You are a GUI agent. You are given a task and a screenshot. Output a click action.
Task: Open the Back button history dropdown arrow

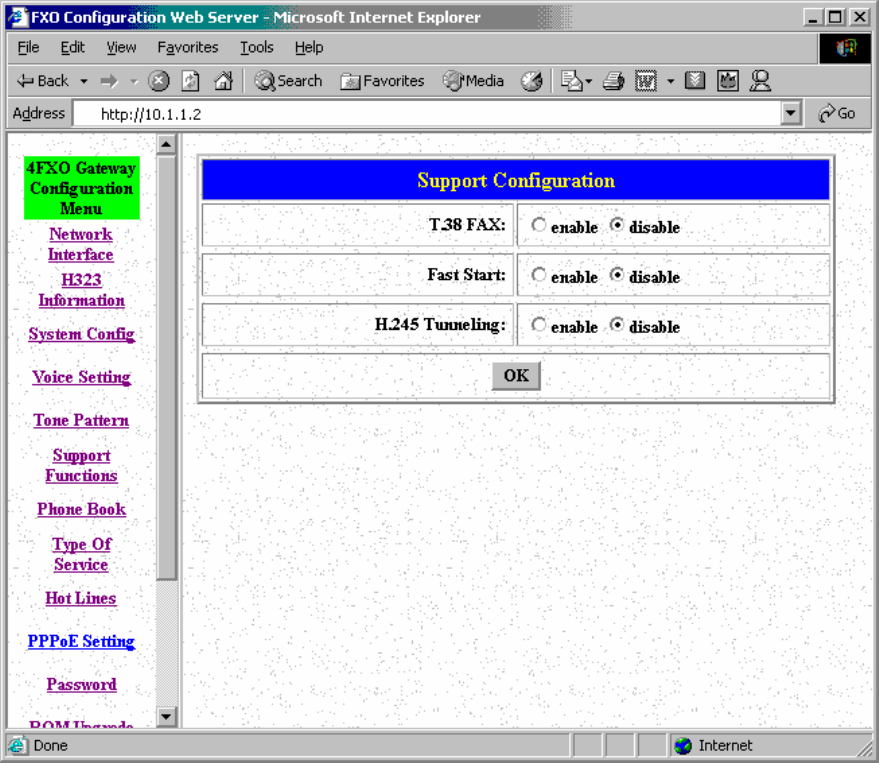pos(84,82)
